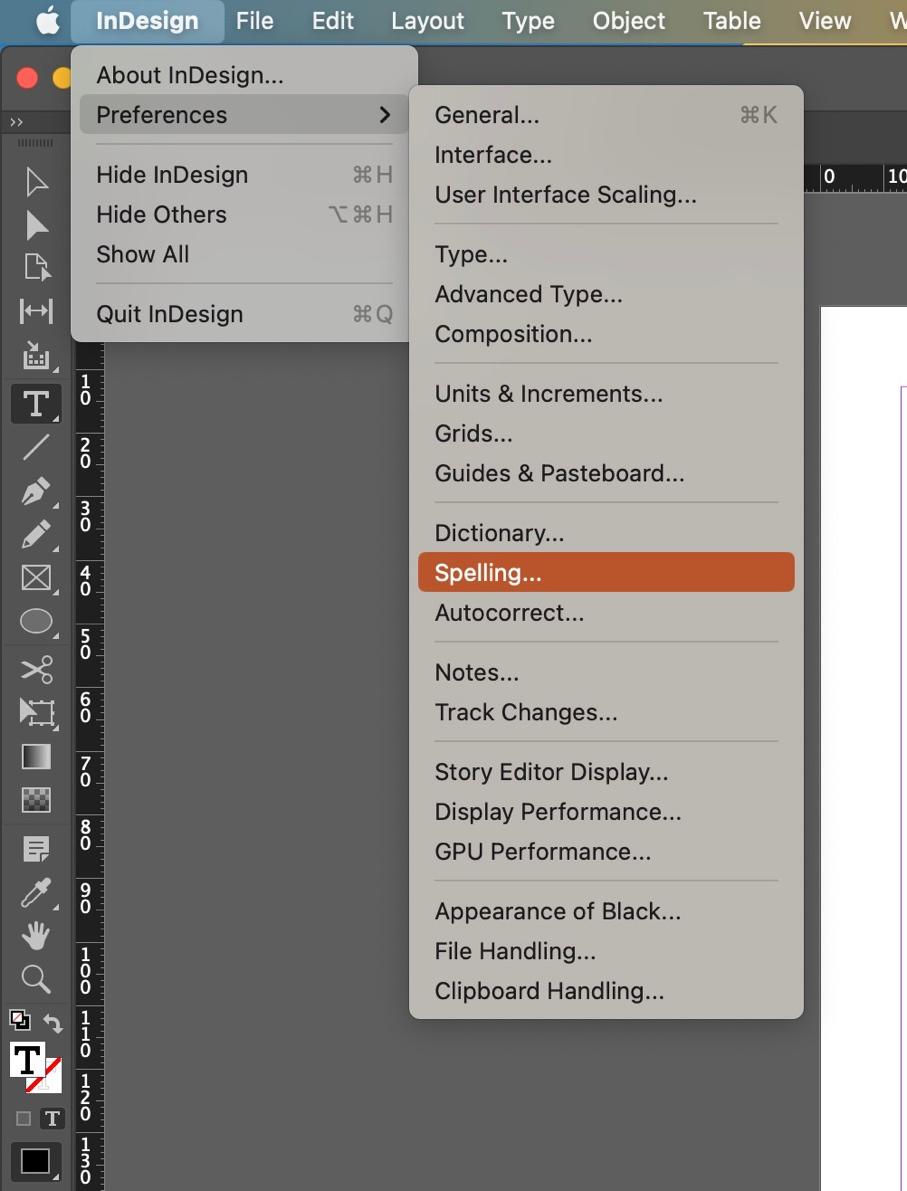
Task: Open the Apply Color black box dropdown
Action: pyautogui.click(x=36, y=1162)
